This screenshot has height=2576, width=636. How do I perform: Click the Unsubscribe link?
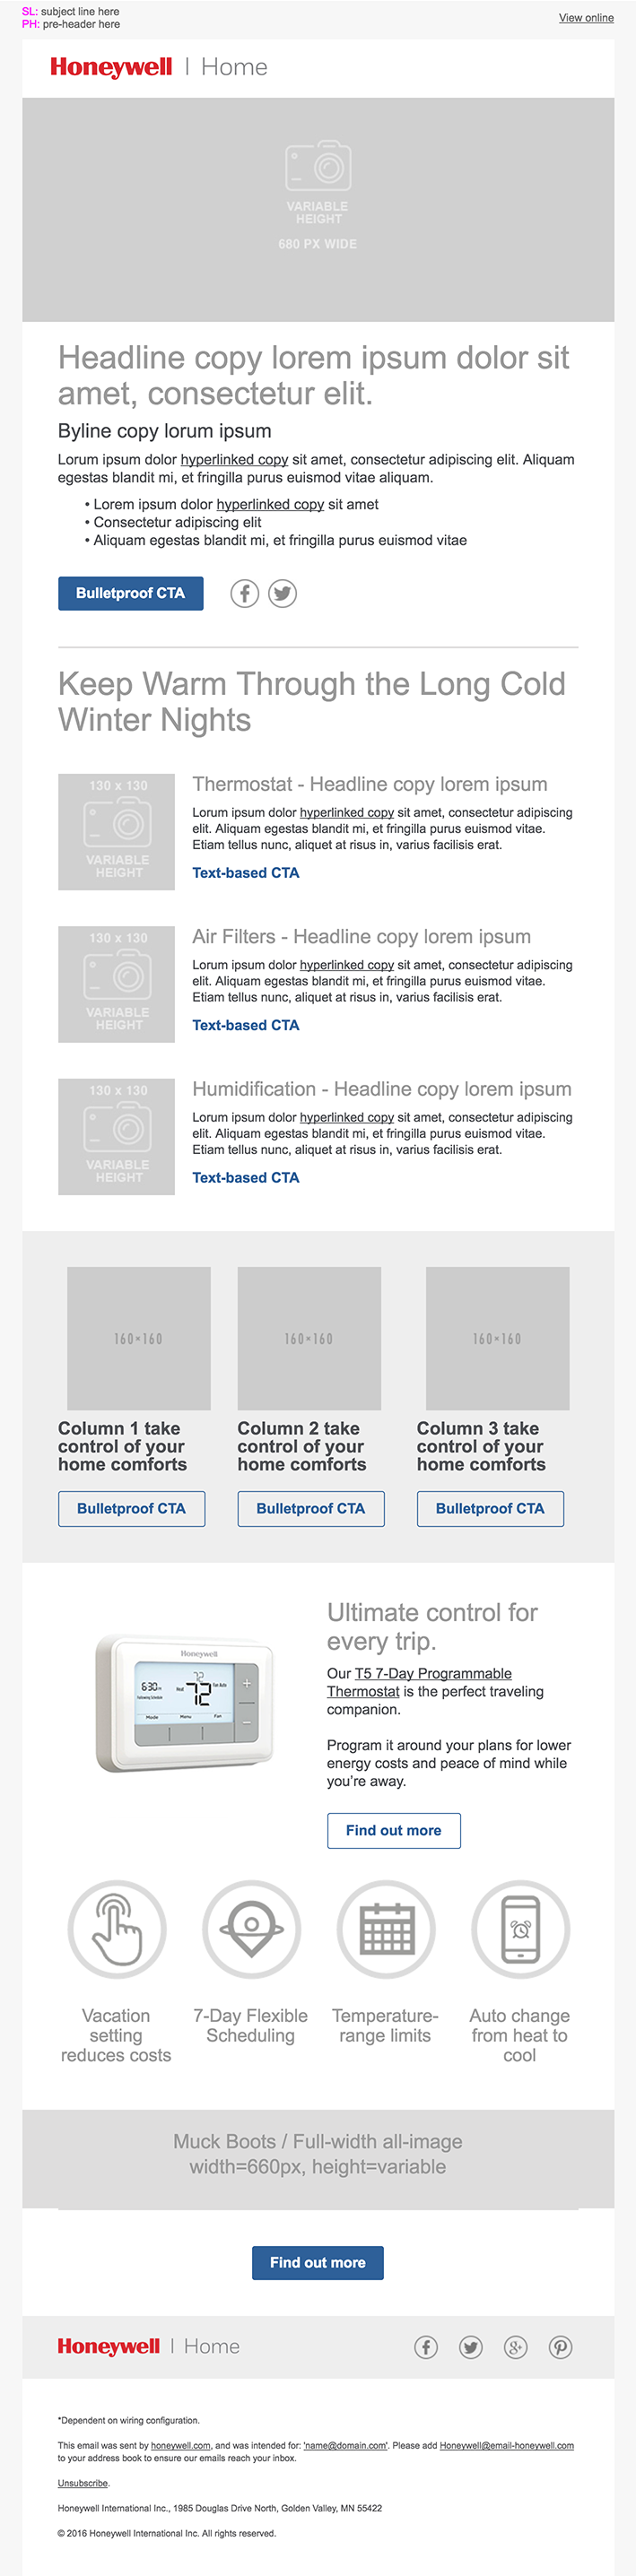(83, 2482)
